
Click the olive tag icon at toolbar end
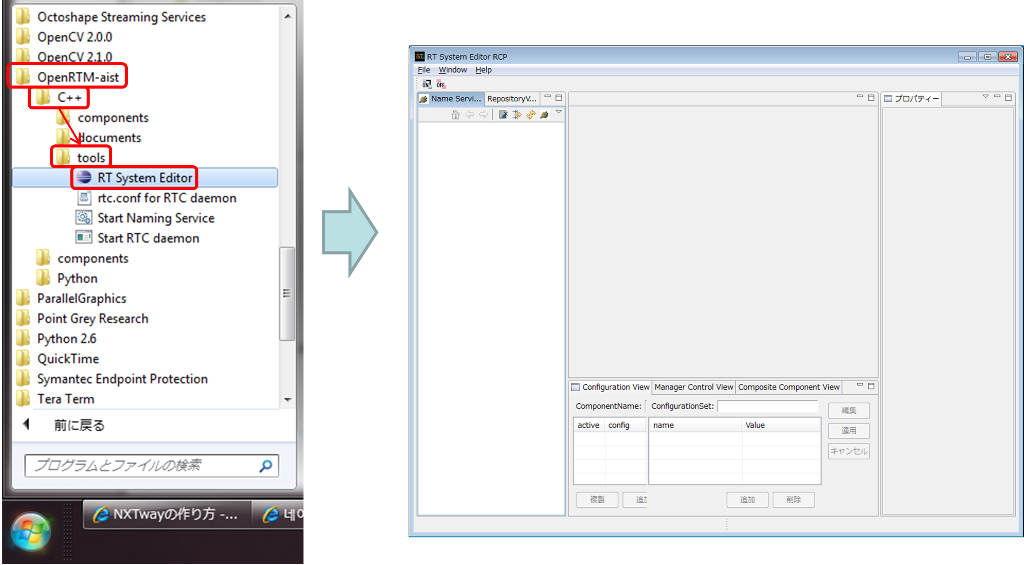pyautogui.click(x=545, y=114)
